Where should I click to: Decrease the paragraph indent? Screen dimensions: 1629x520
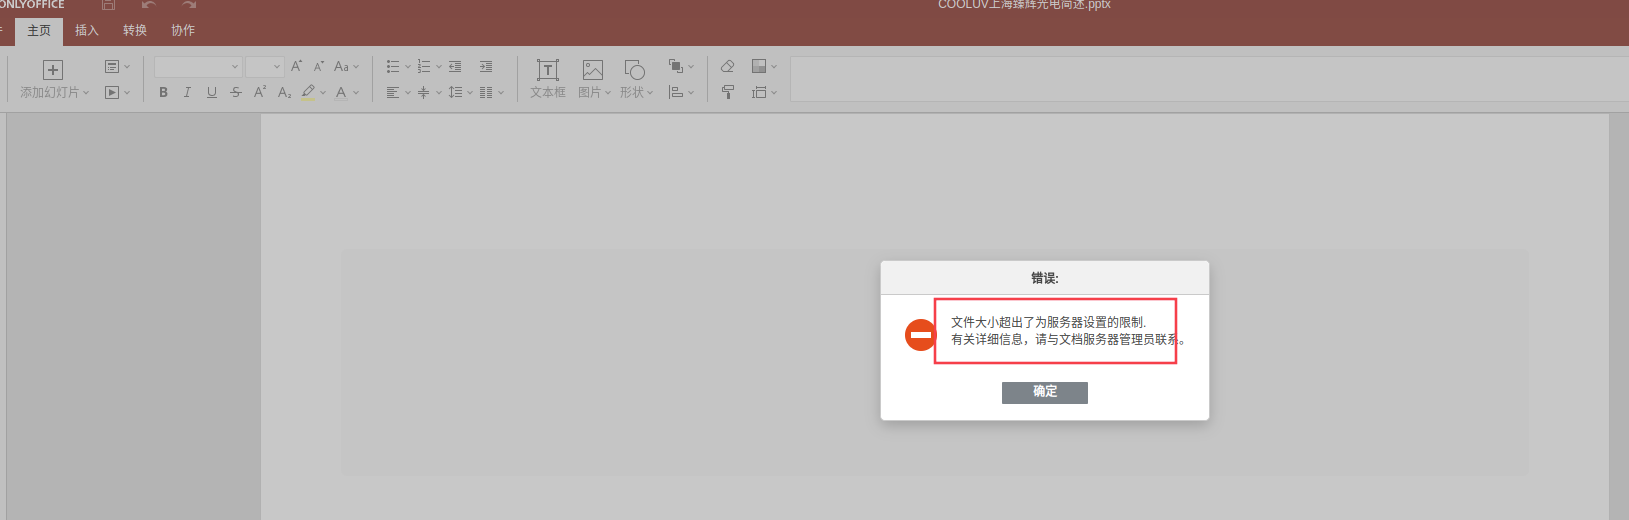tap(455, 67)
